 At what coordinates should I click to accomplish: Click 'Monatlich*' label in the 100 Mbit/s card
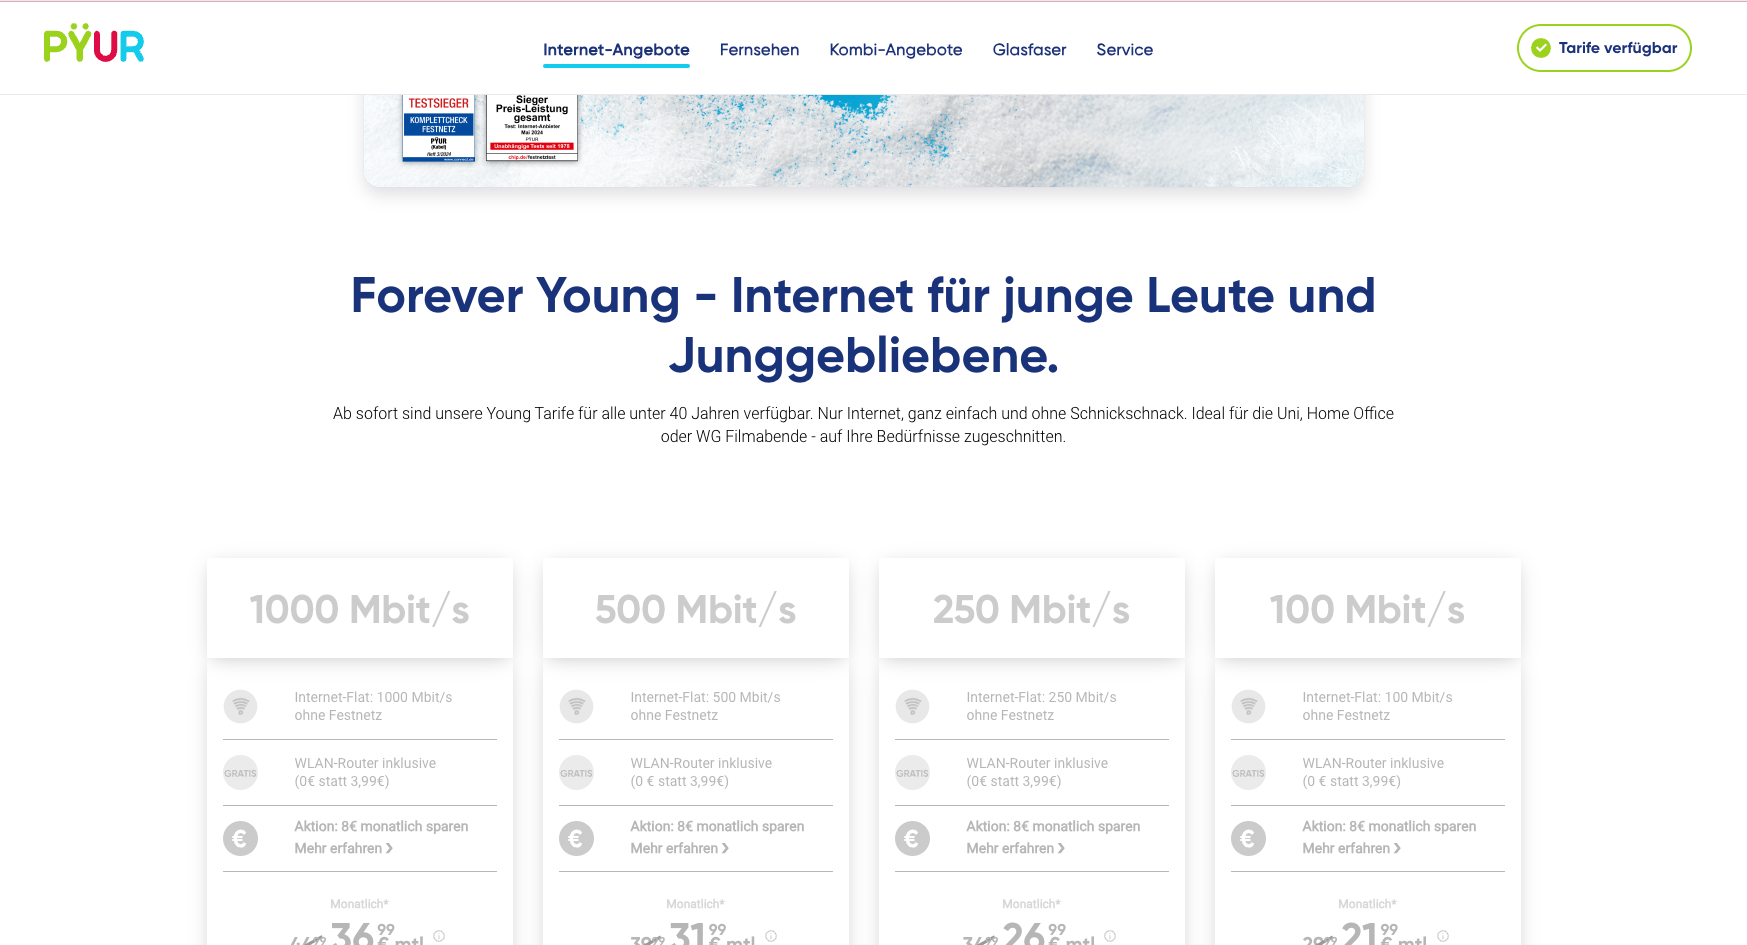click(x=1367, y=904)
